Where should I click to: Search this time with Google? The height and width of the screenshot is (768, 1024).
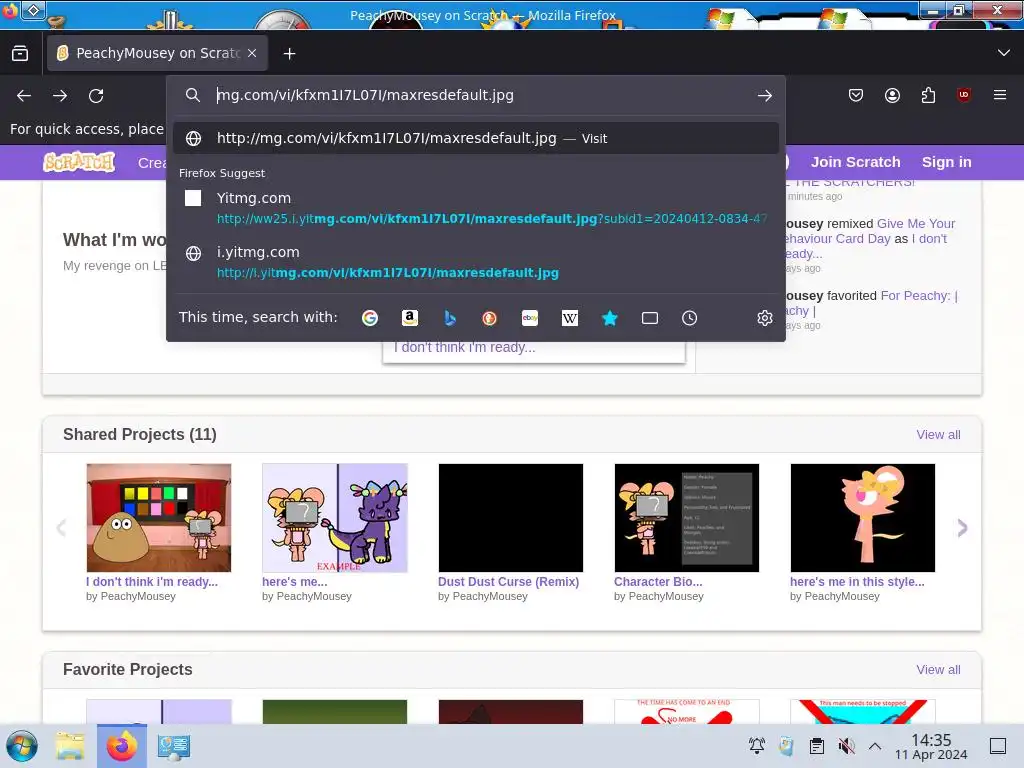pyautogui.click(x=370, y=318)
